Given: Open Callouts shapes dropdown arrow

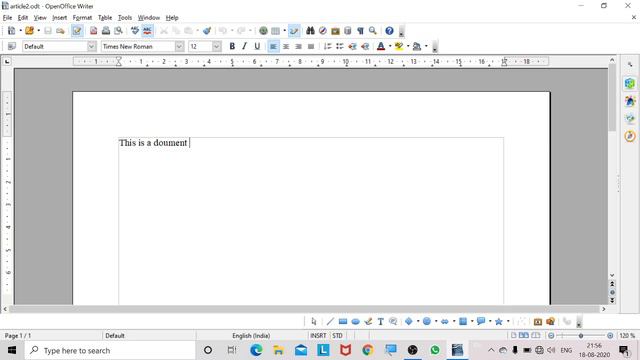Looking at the screenshot, I should [x=490, y=322].
